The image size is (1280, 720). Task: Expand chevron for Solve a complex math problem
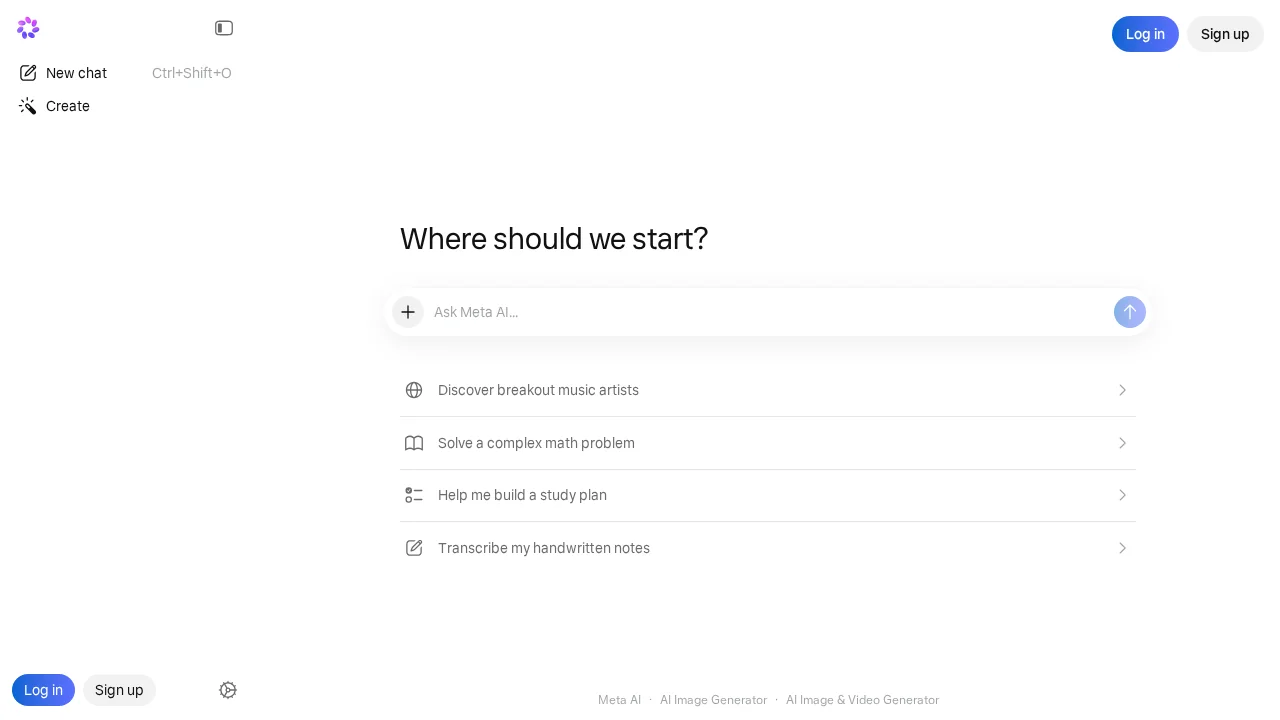coord(1122,443)
